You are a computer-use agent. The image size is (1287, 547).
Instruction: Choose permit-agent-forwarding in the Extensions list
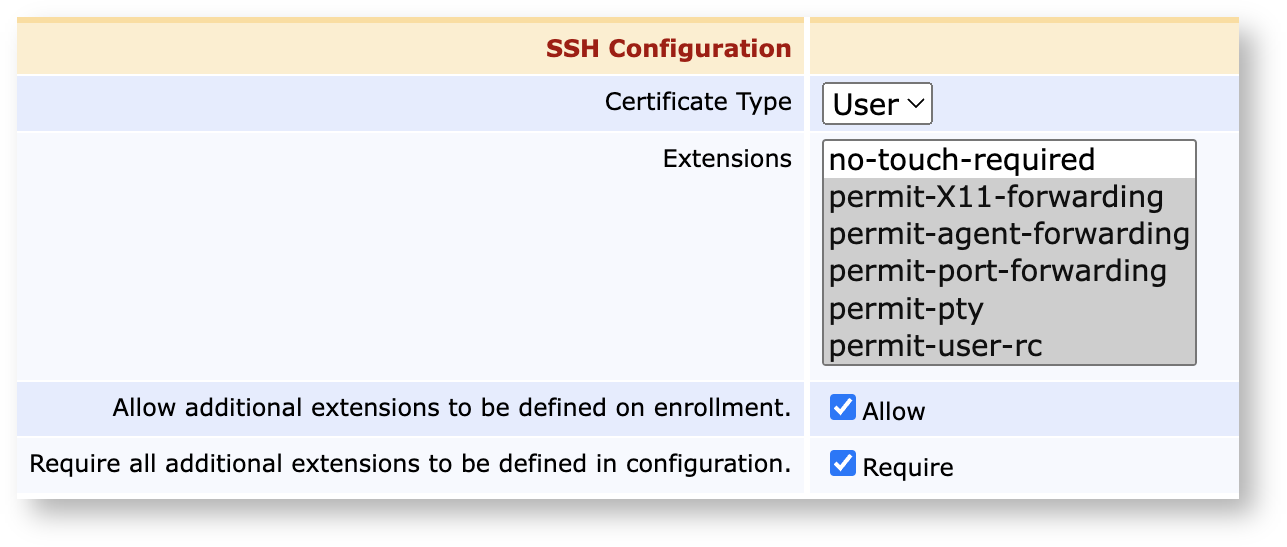1009,234
